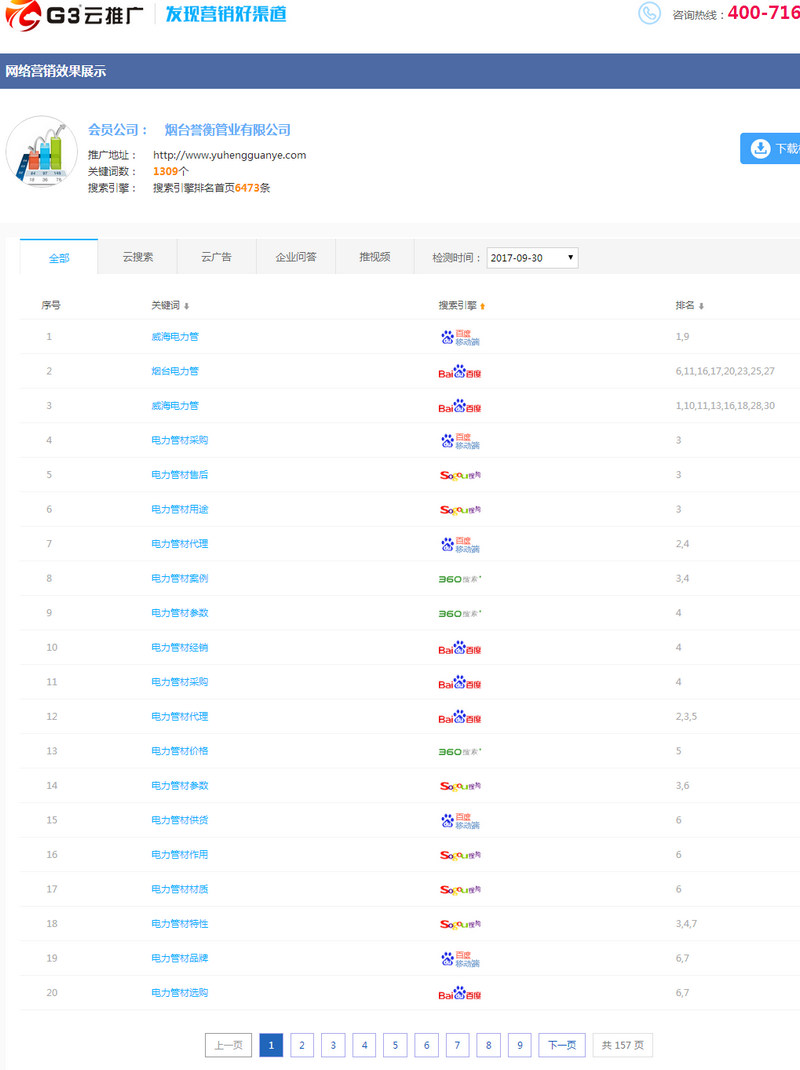The image size is (800, 1070).
Task: Sort by the 关键词 column arrow
Action: [186, 306]
